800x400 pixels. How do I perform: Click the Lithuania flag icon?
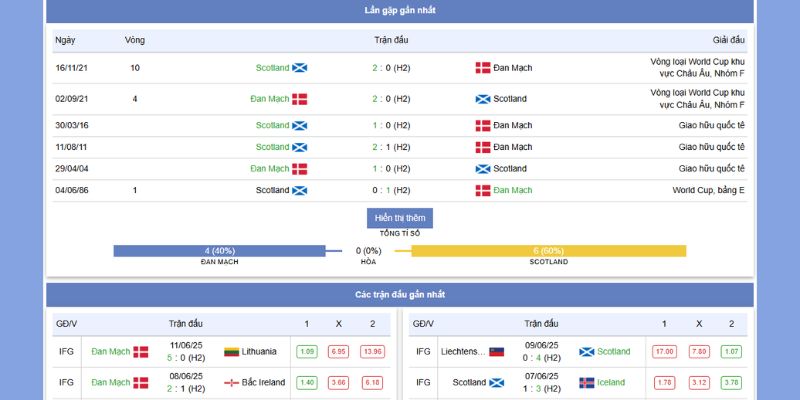click(x=230, y=352)
